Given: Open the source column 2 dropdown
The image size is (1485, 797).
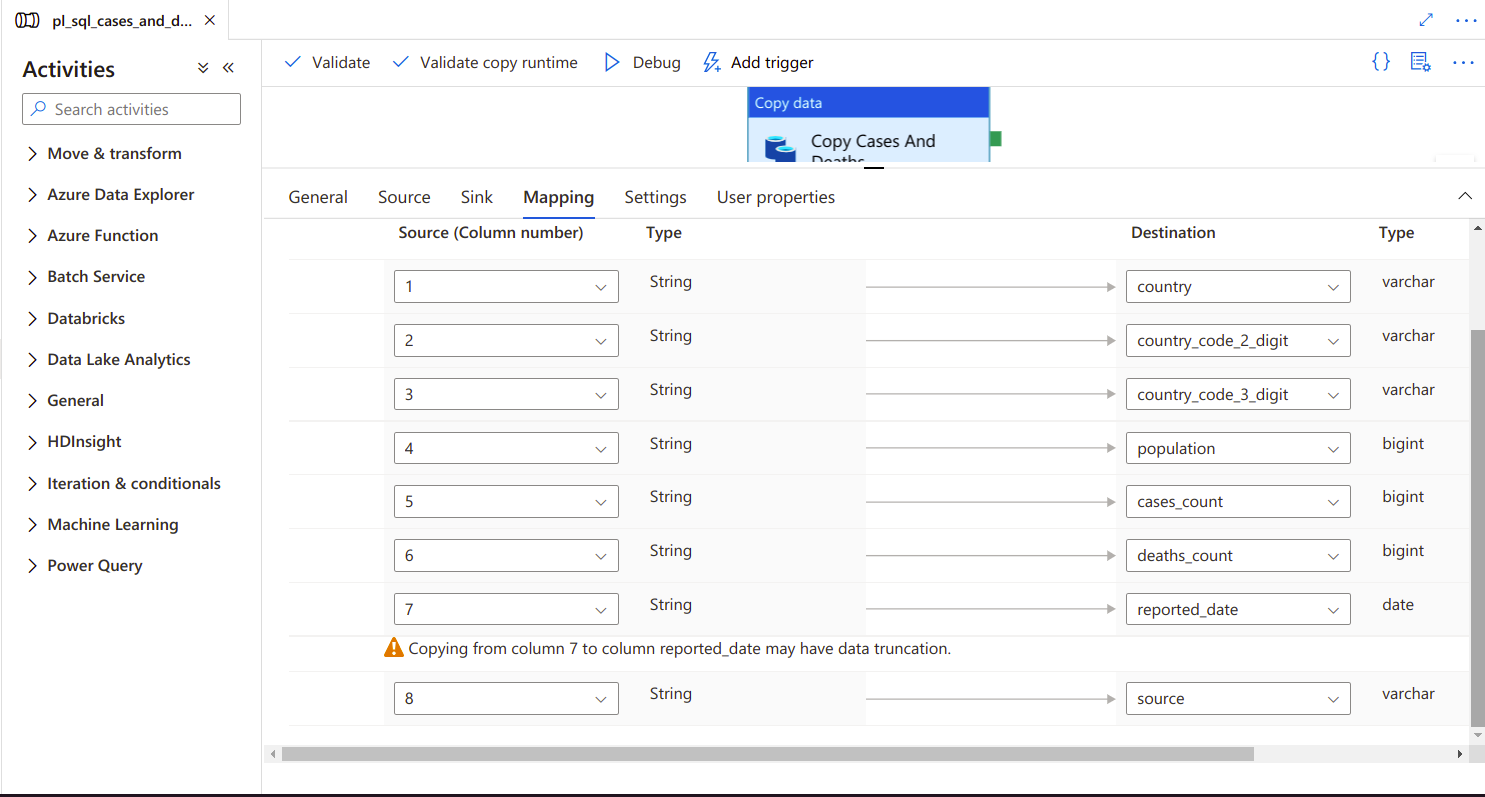Looking at the screenshot, I should (x=506, y=341).
